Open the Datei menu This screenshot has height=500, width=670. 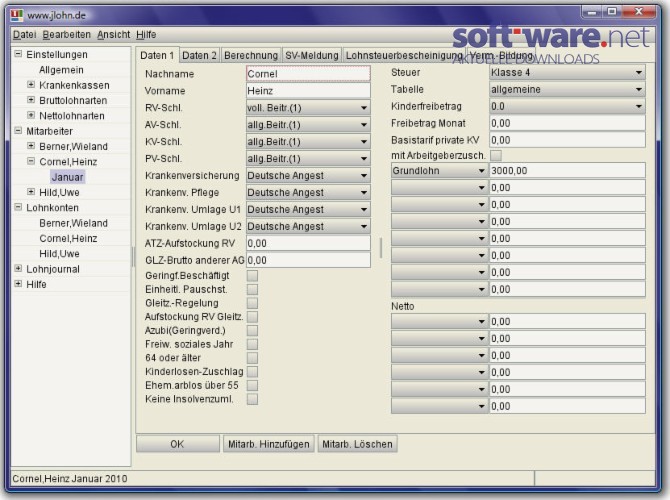[x=24, y=35]
